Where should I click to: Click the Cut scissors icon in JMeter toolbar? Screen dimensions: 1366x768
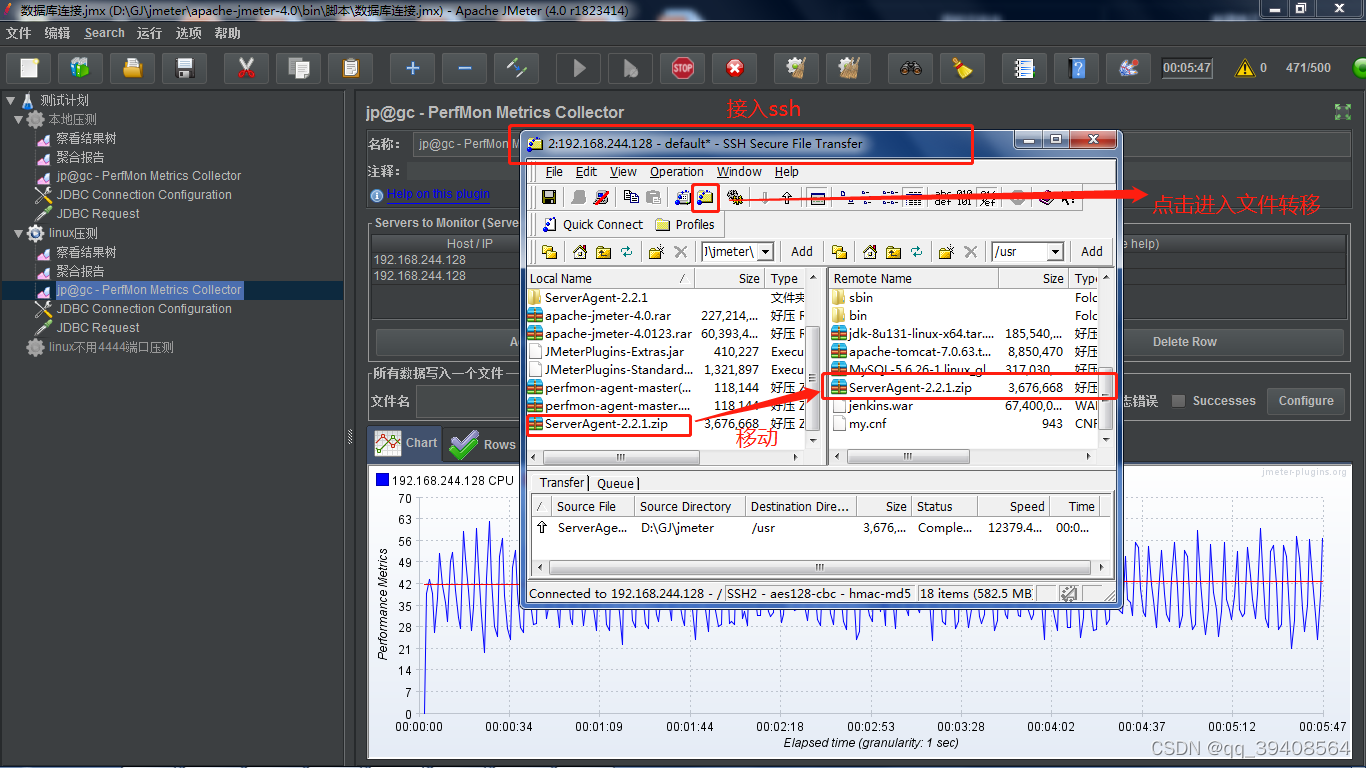pyautogui.click(x=246, y=68)
